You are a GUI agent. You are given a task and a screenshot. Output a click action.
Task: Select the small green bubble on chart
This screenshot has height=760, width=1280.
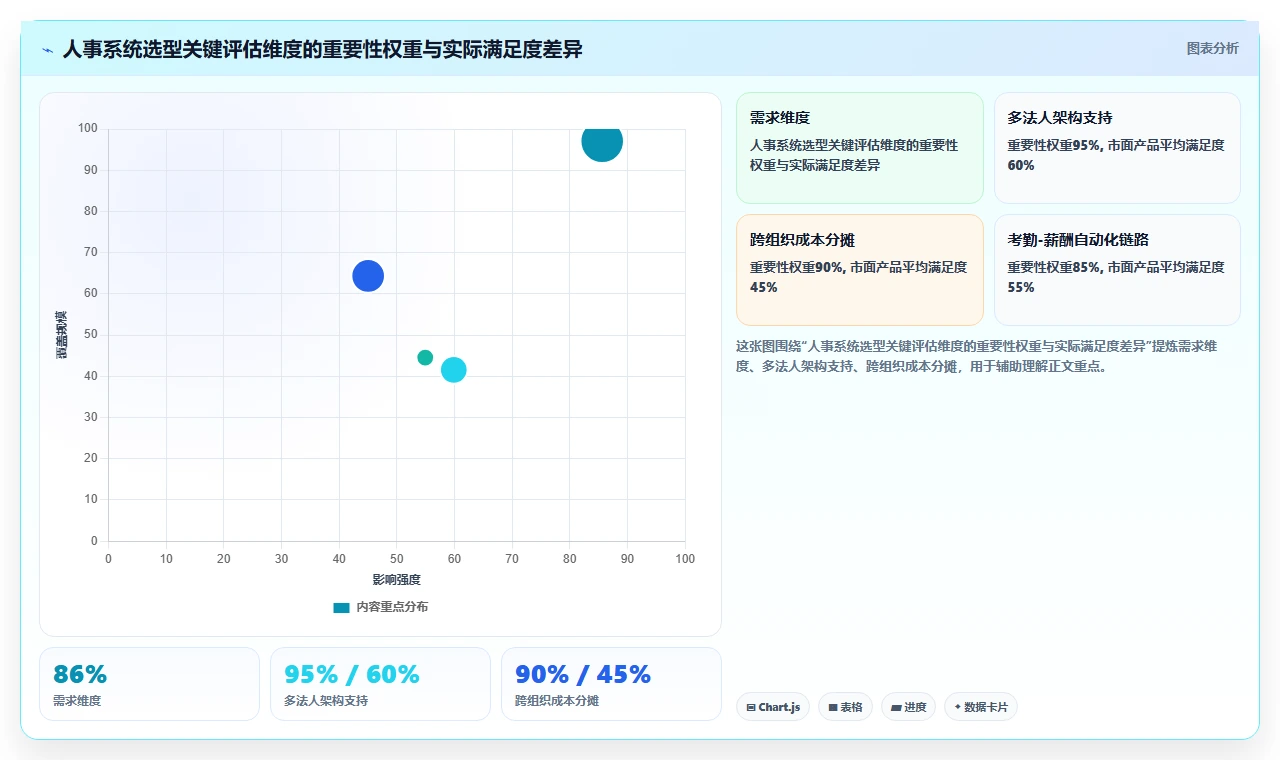(x=425, y=358)
